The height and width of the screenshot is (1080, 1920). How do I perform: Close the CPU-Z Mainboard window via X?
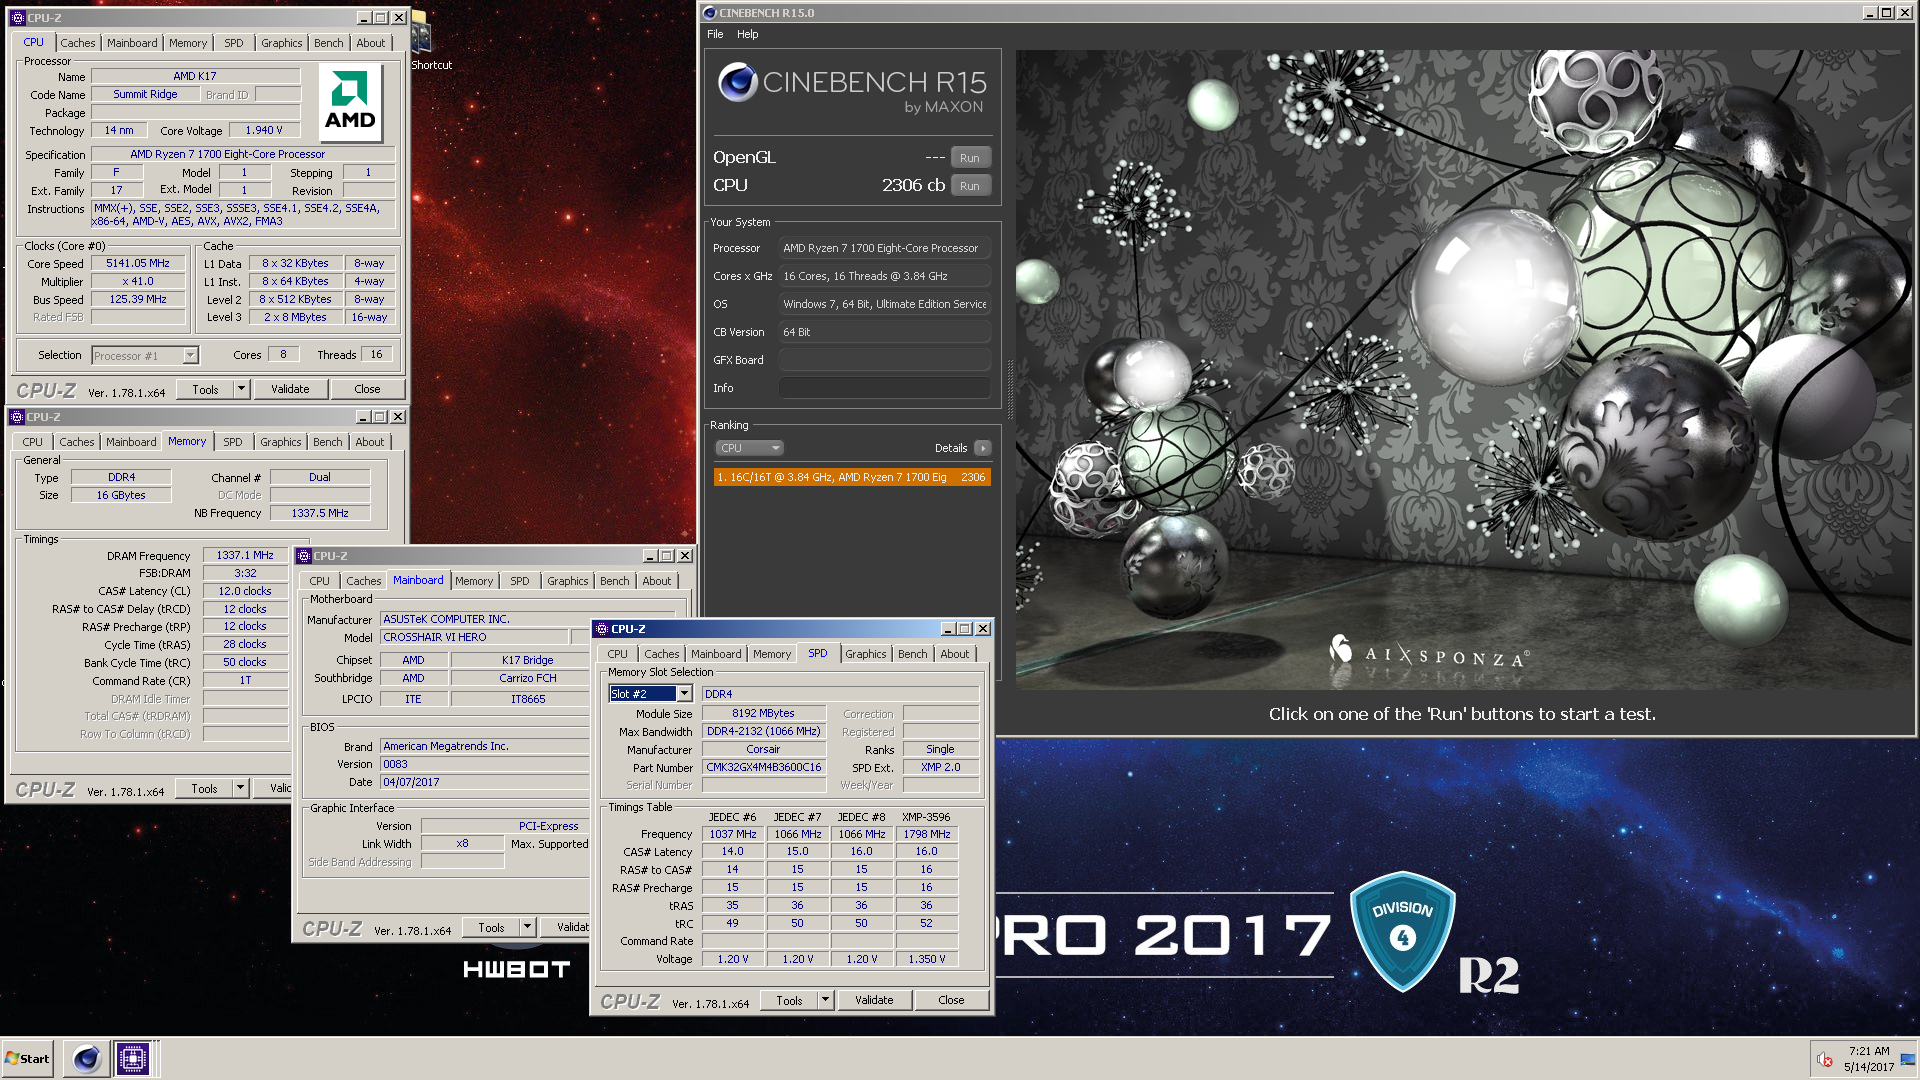[685, 556]
